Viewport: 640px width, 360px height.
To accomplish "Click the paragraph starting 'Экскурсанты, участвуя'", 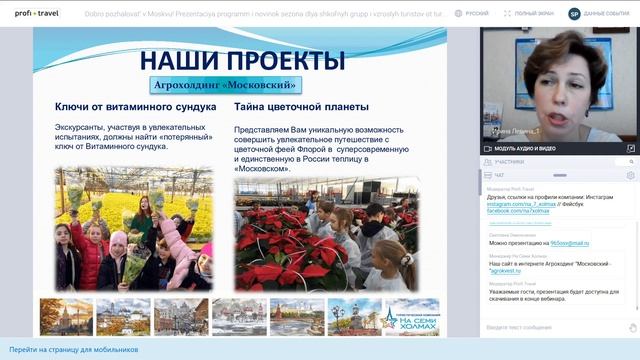I will pyautogui.click(x=133, y=137).
